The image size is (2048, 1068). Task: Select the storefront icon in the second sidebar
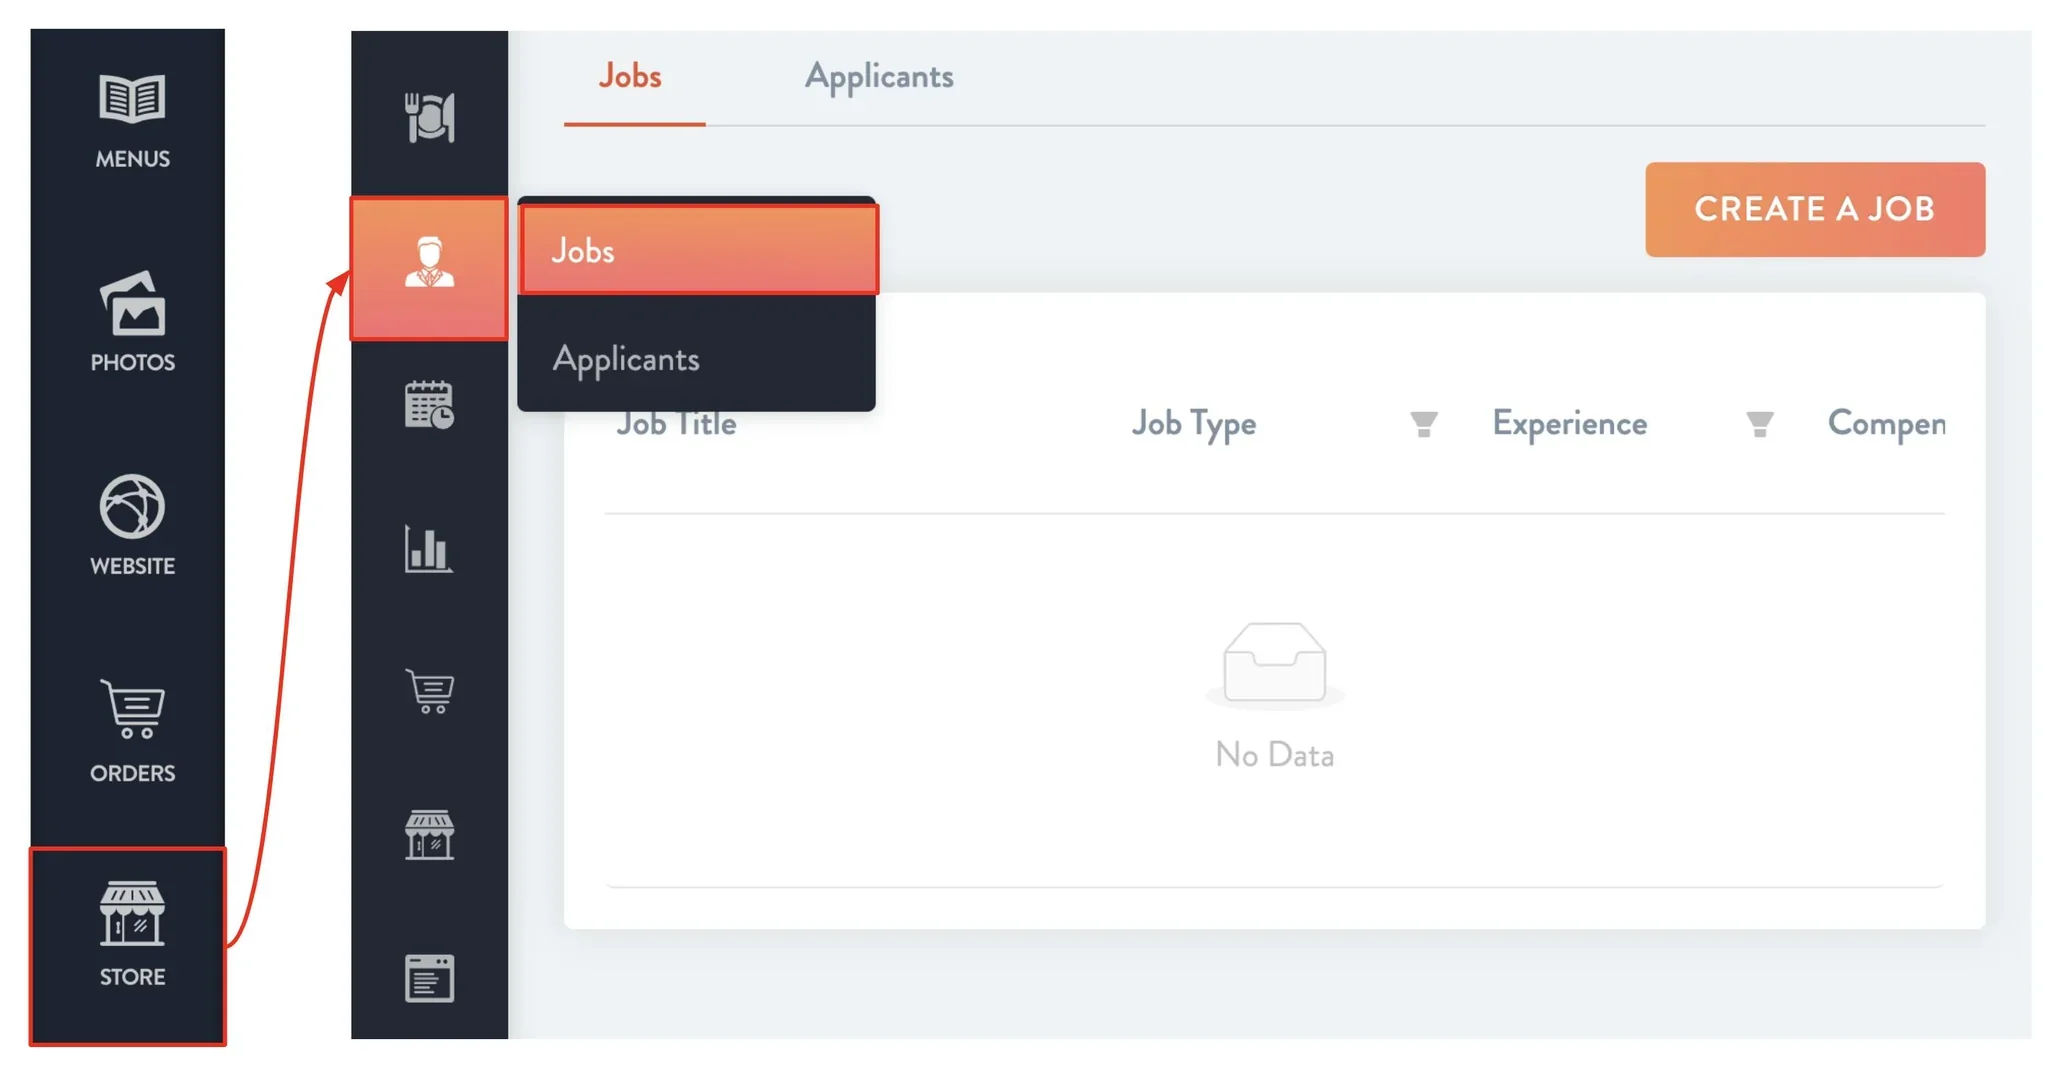click(430, 834)
